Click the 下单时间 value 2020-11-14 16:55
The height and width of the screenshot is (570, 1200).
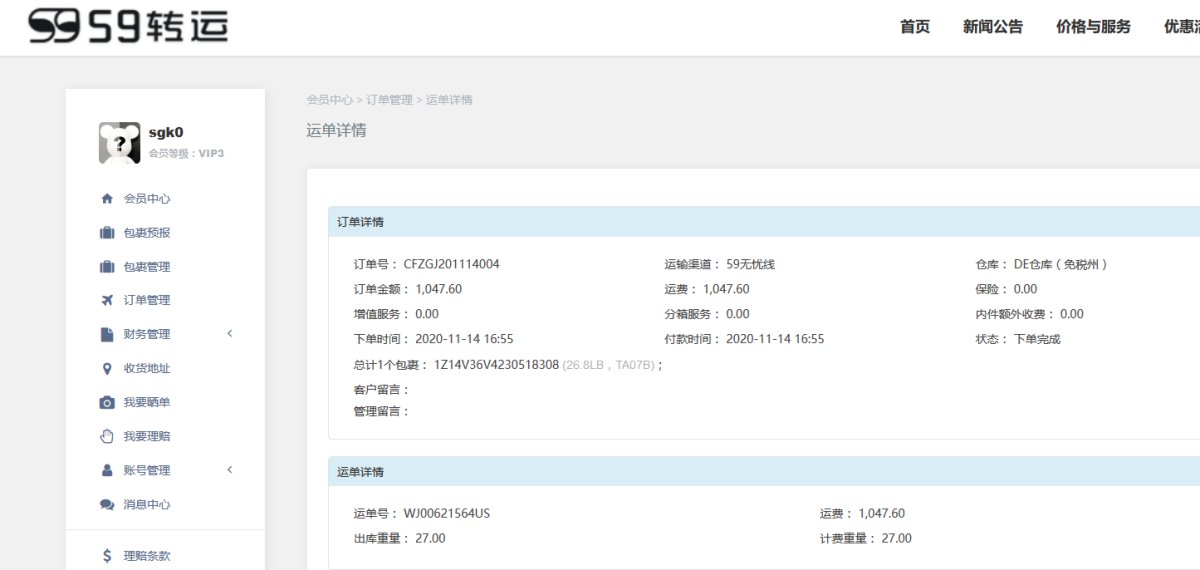click(x=464, y=339)
